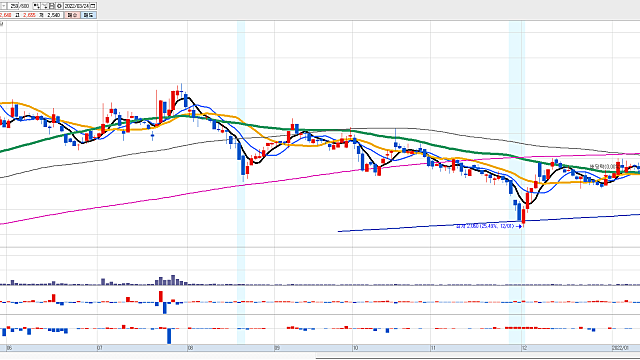Click the lowest price annotation label near December
This screenshot has width=640, height=360.
[x=486, y=226]
